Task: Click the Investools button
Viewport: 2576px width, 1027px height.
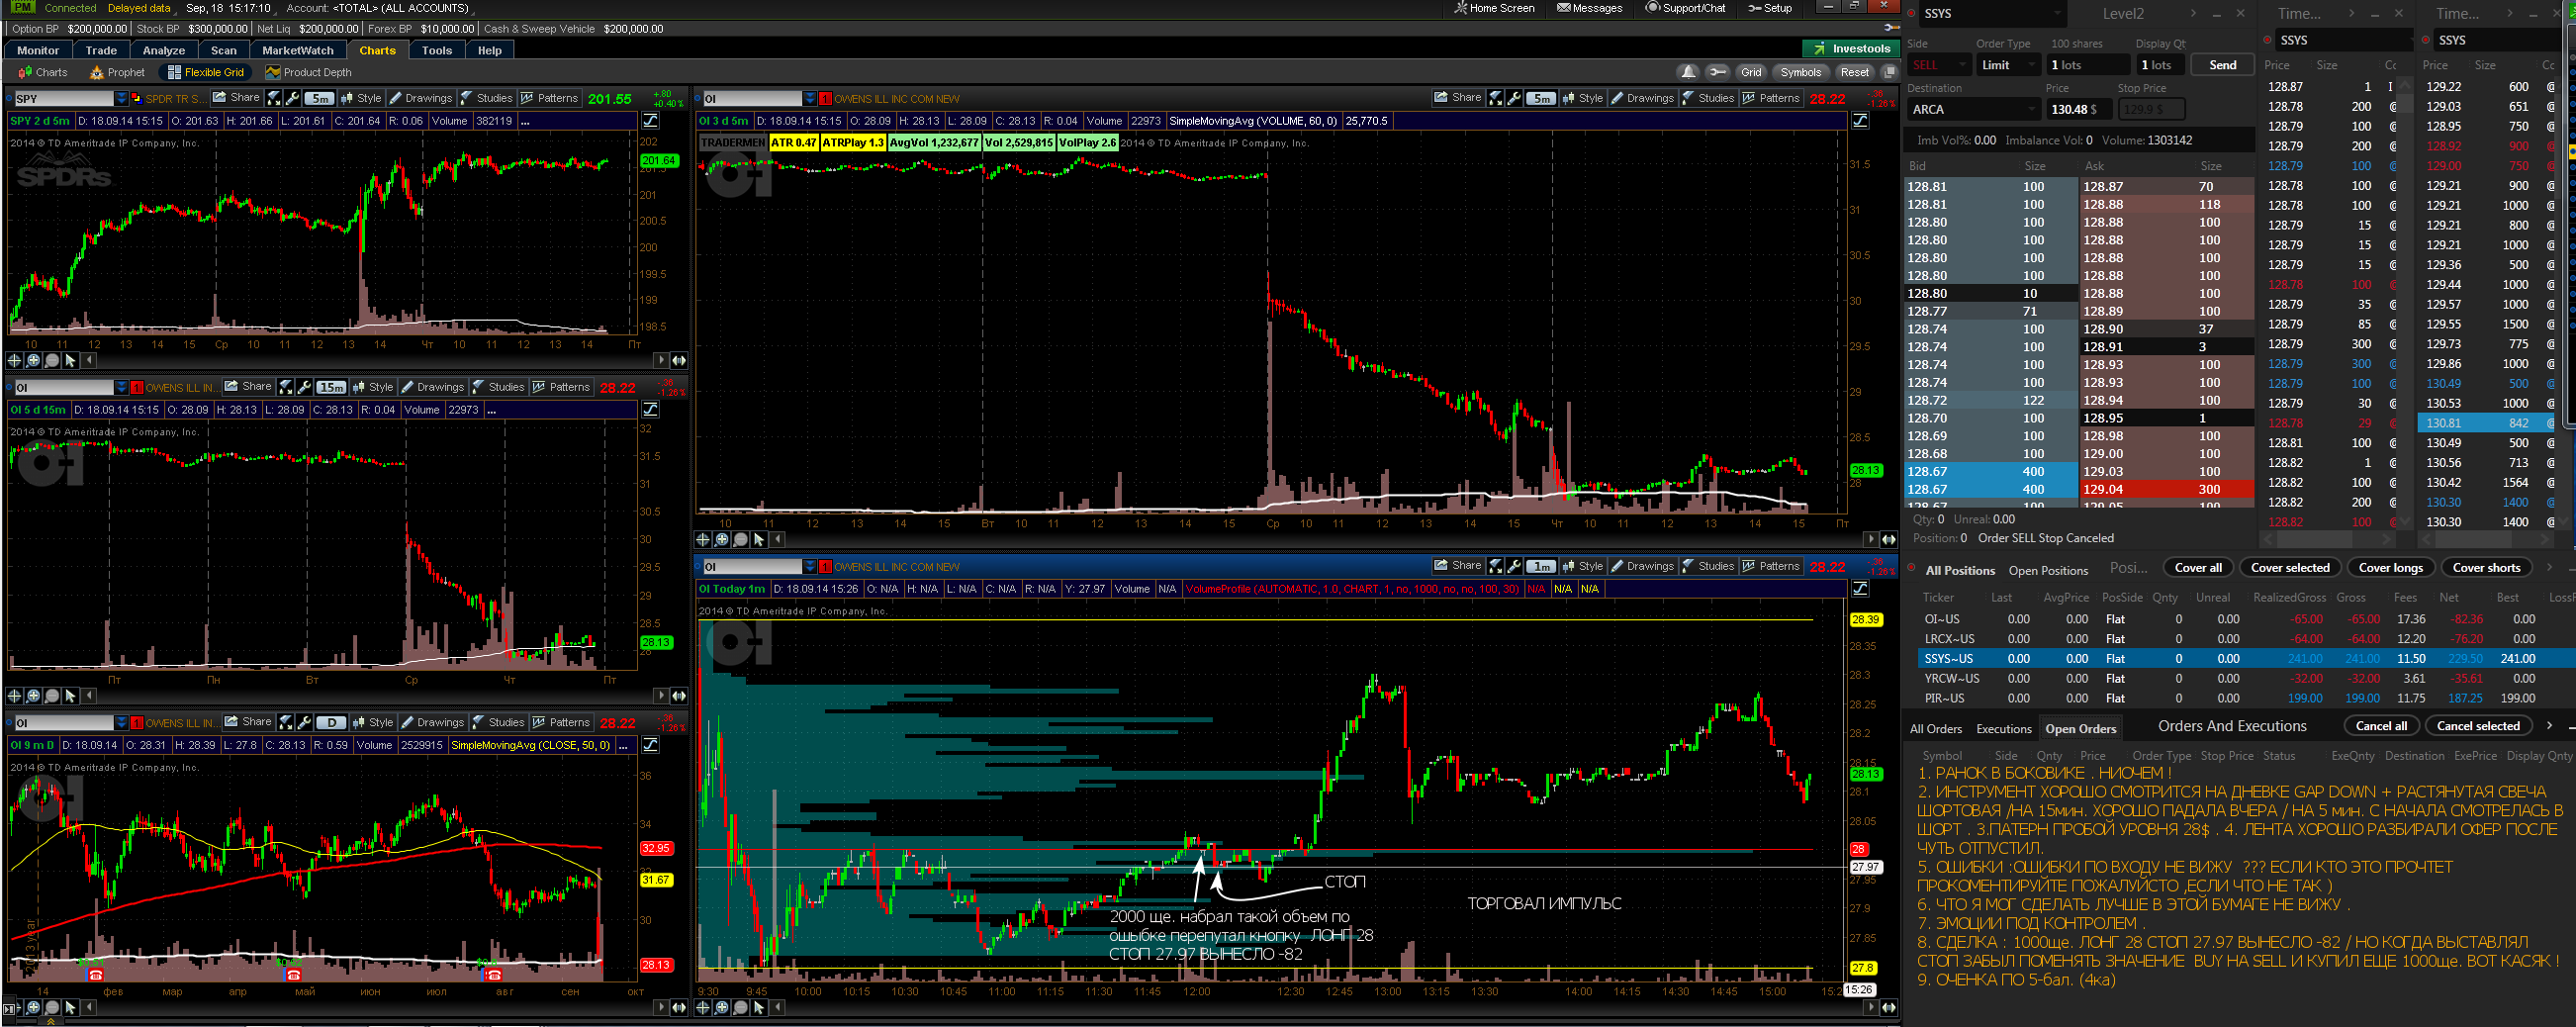Action: pyautogui.click(x=1850, y=49)
